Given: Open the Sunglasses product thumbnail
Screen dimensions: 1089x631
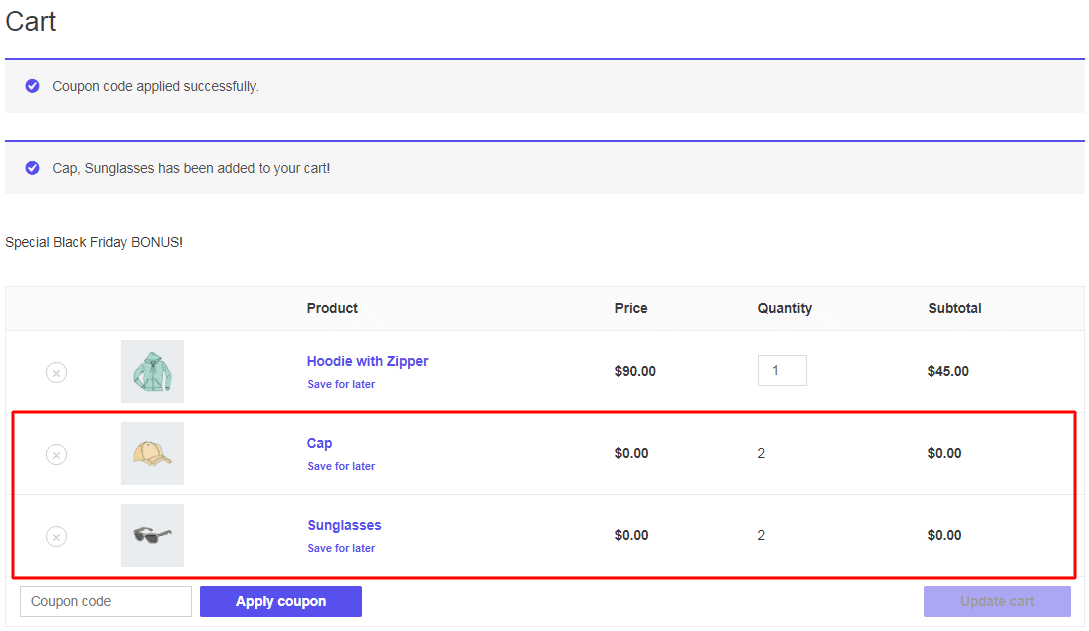Looking at the screenshot, I should click(152, 535).
